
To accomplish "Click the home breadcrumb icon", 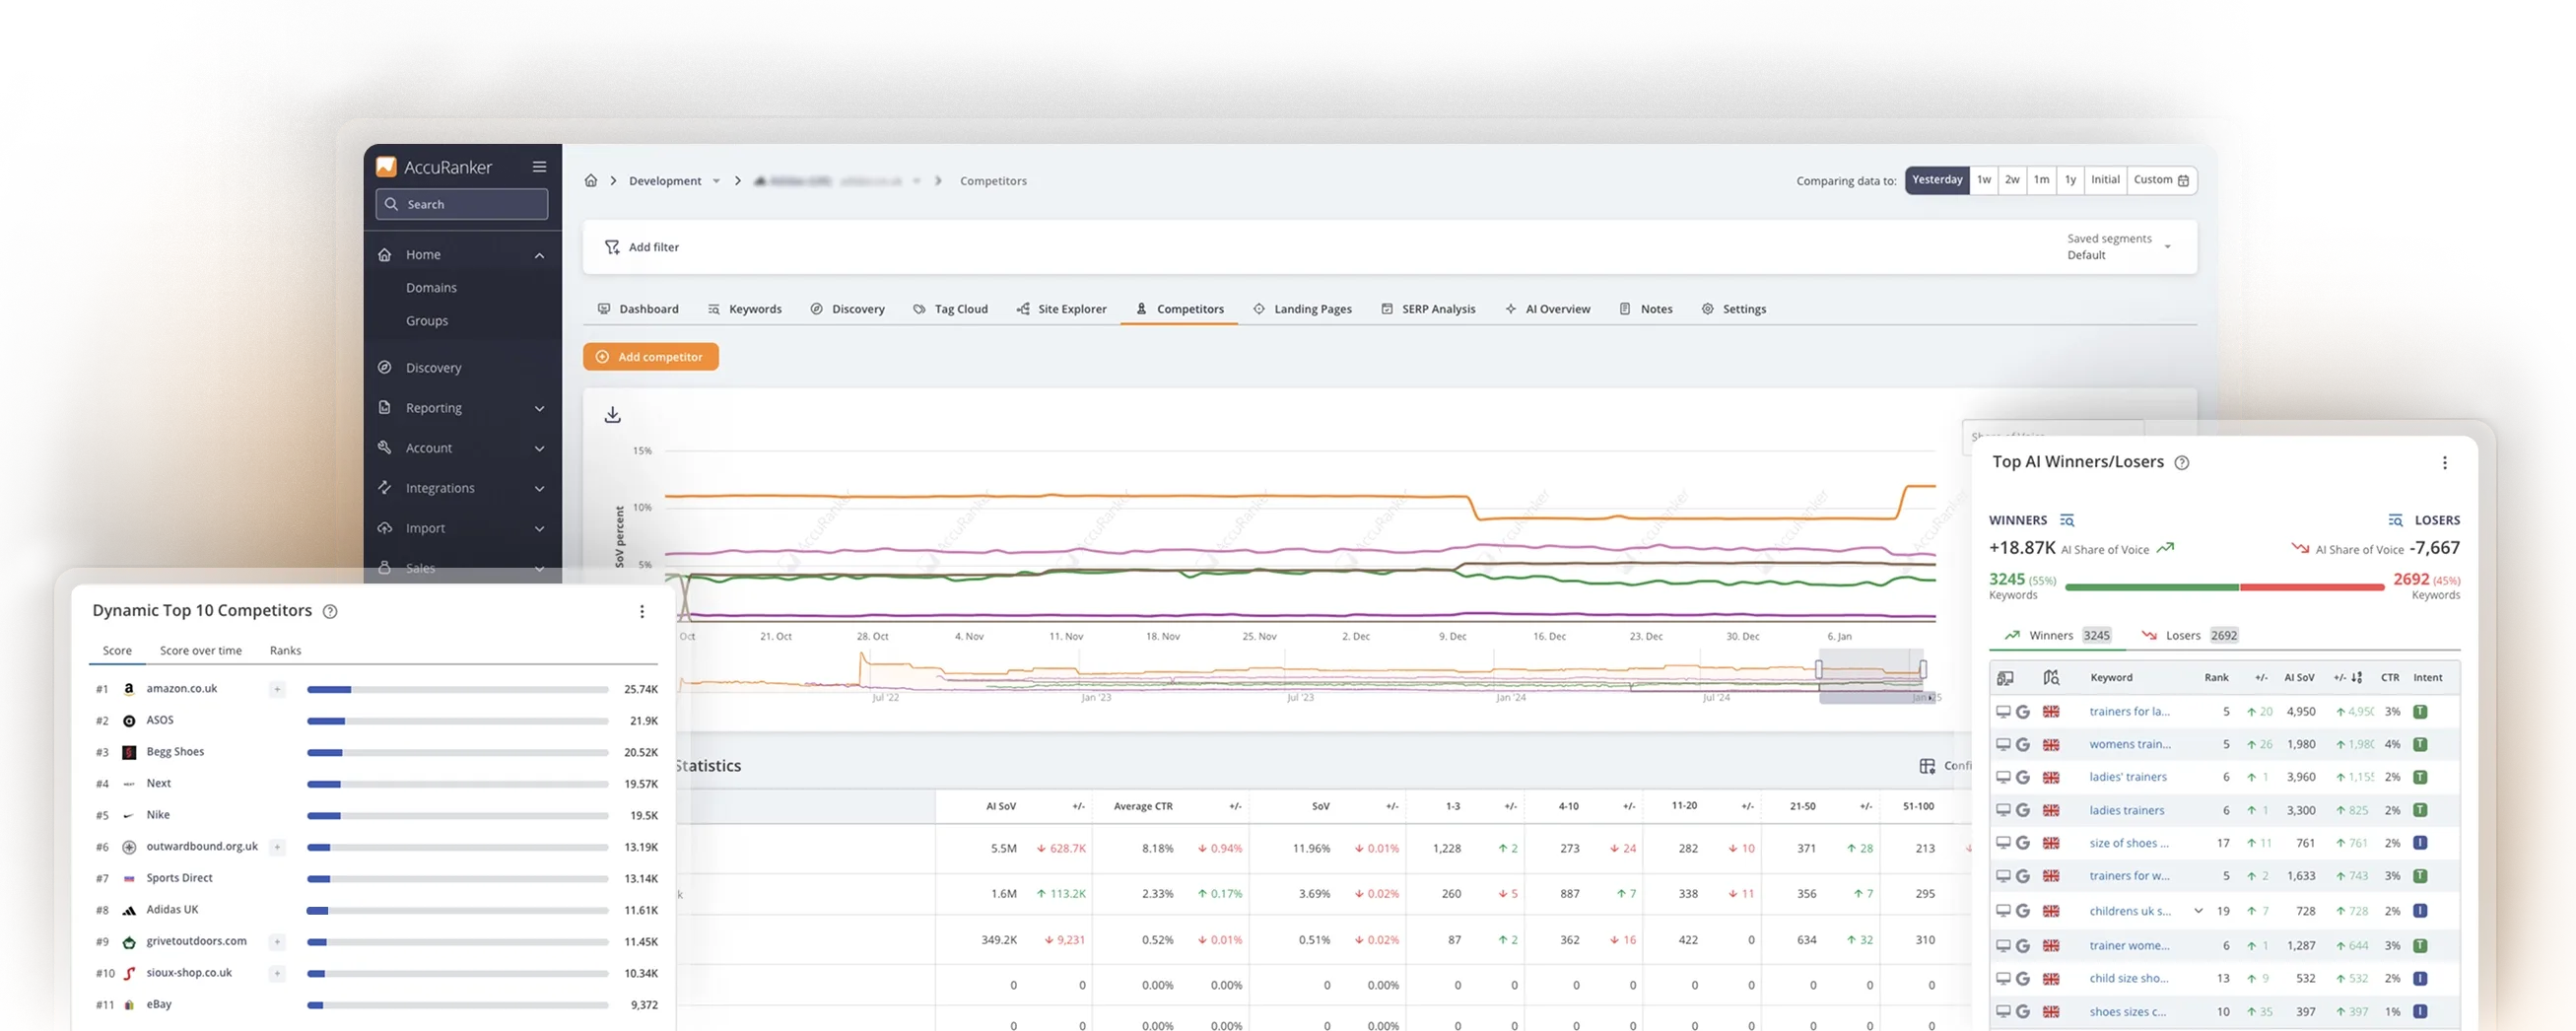I will [591, 180].
